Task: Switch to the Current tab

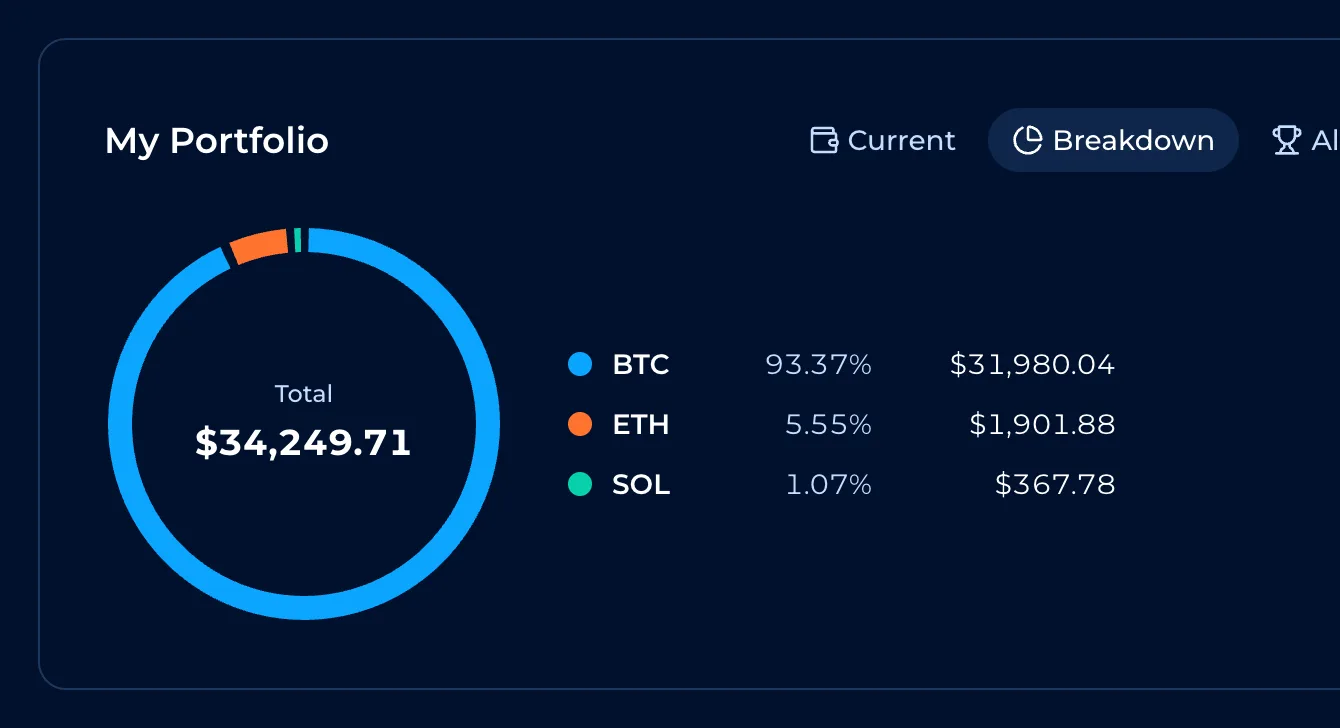Action: tap(883, 140)
